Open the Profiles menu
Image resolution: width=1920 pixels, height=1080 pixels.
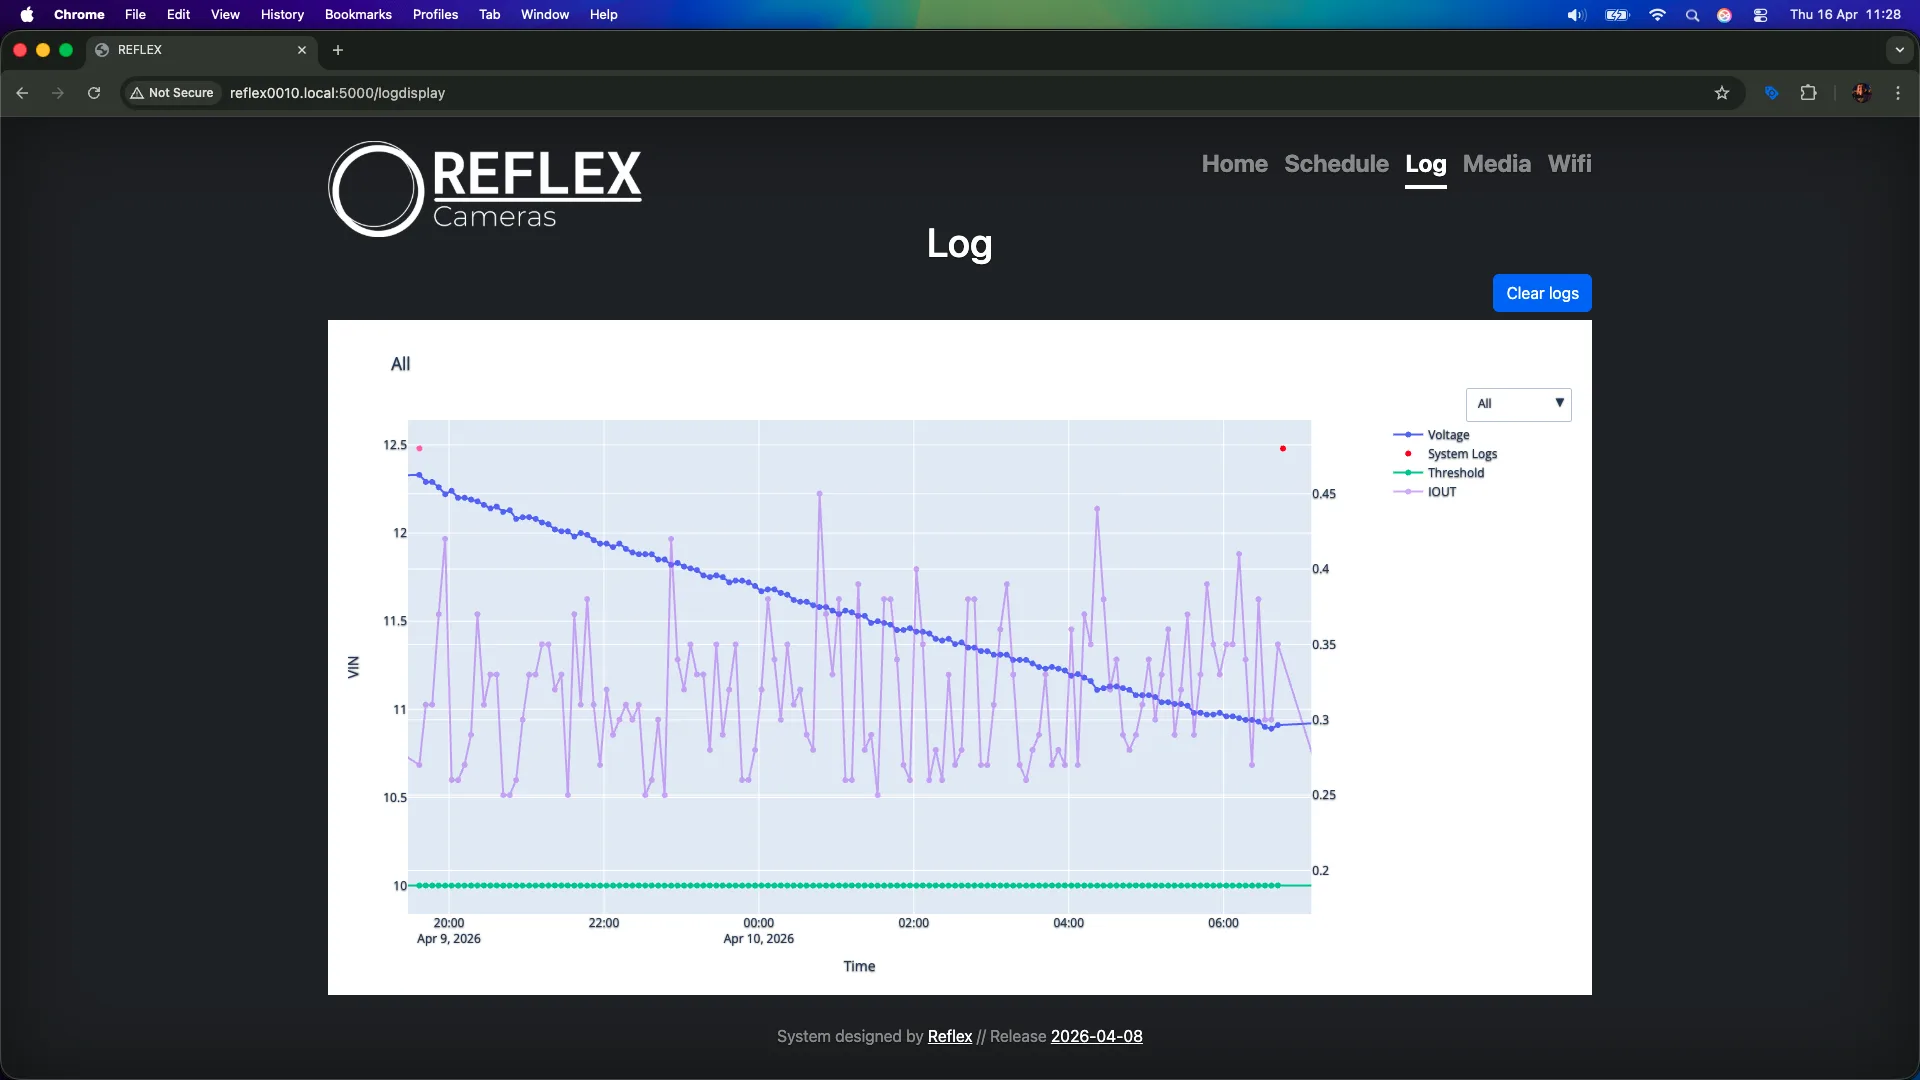(435, 15)
